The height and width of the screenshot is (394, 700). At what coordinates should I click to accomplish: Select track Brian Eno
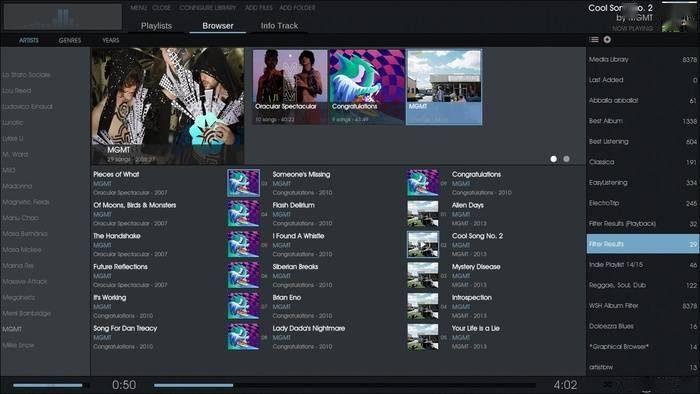click(x=287, y=298)
